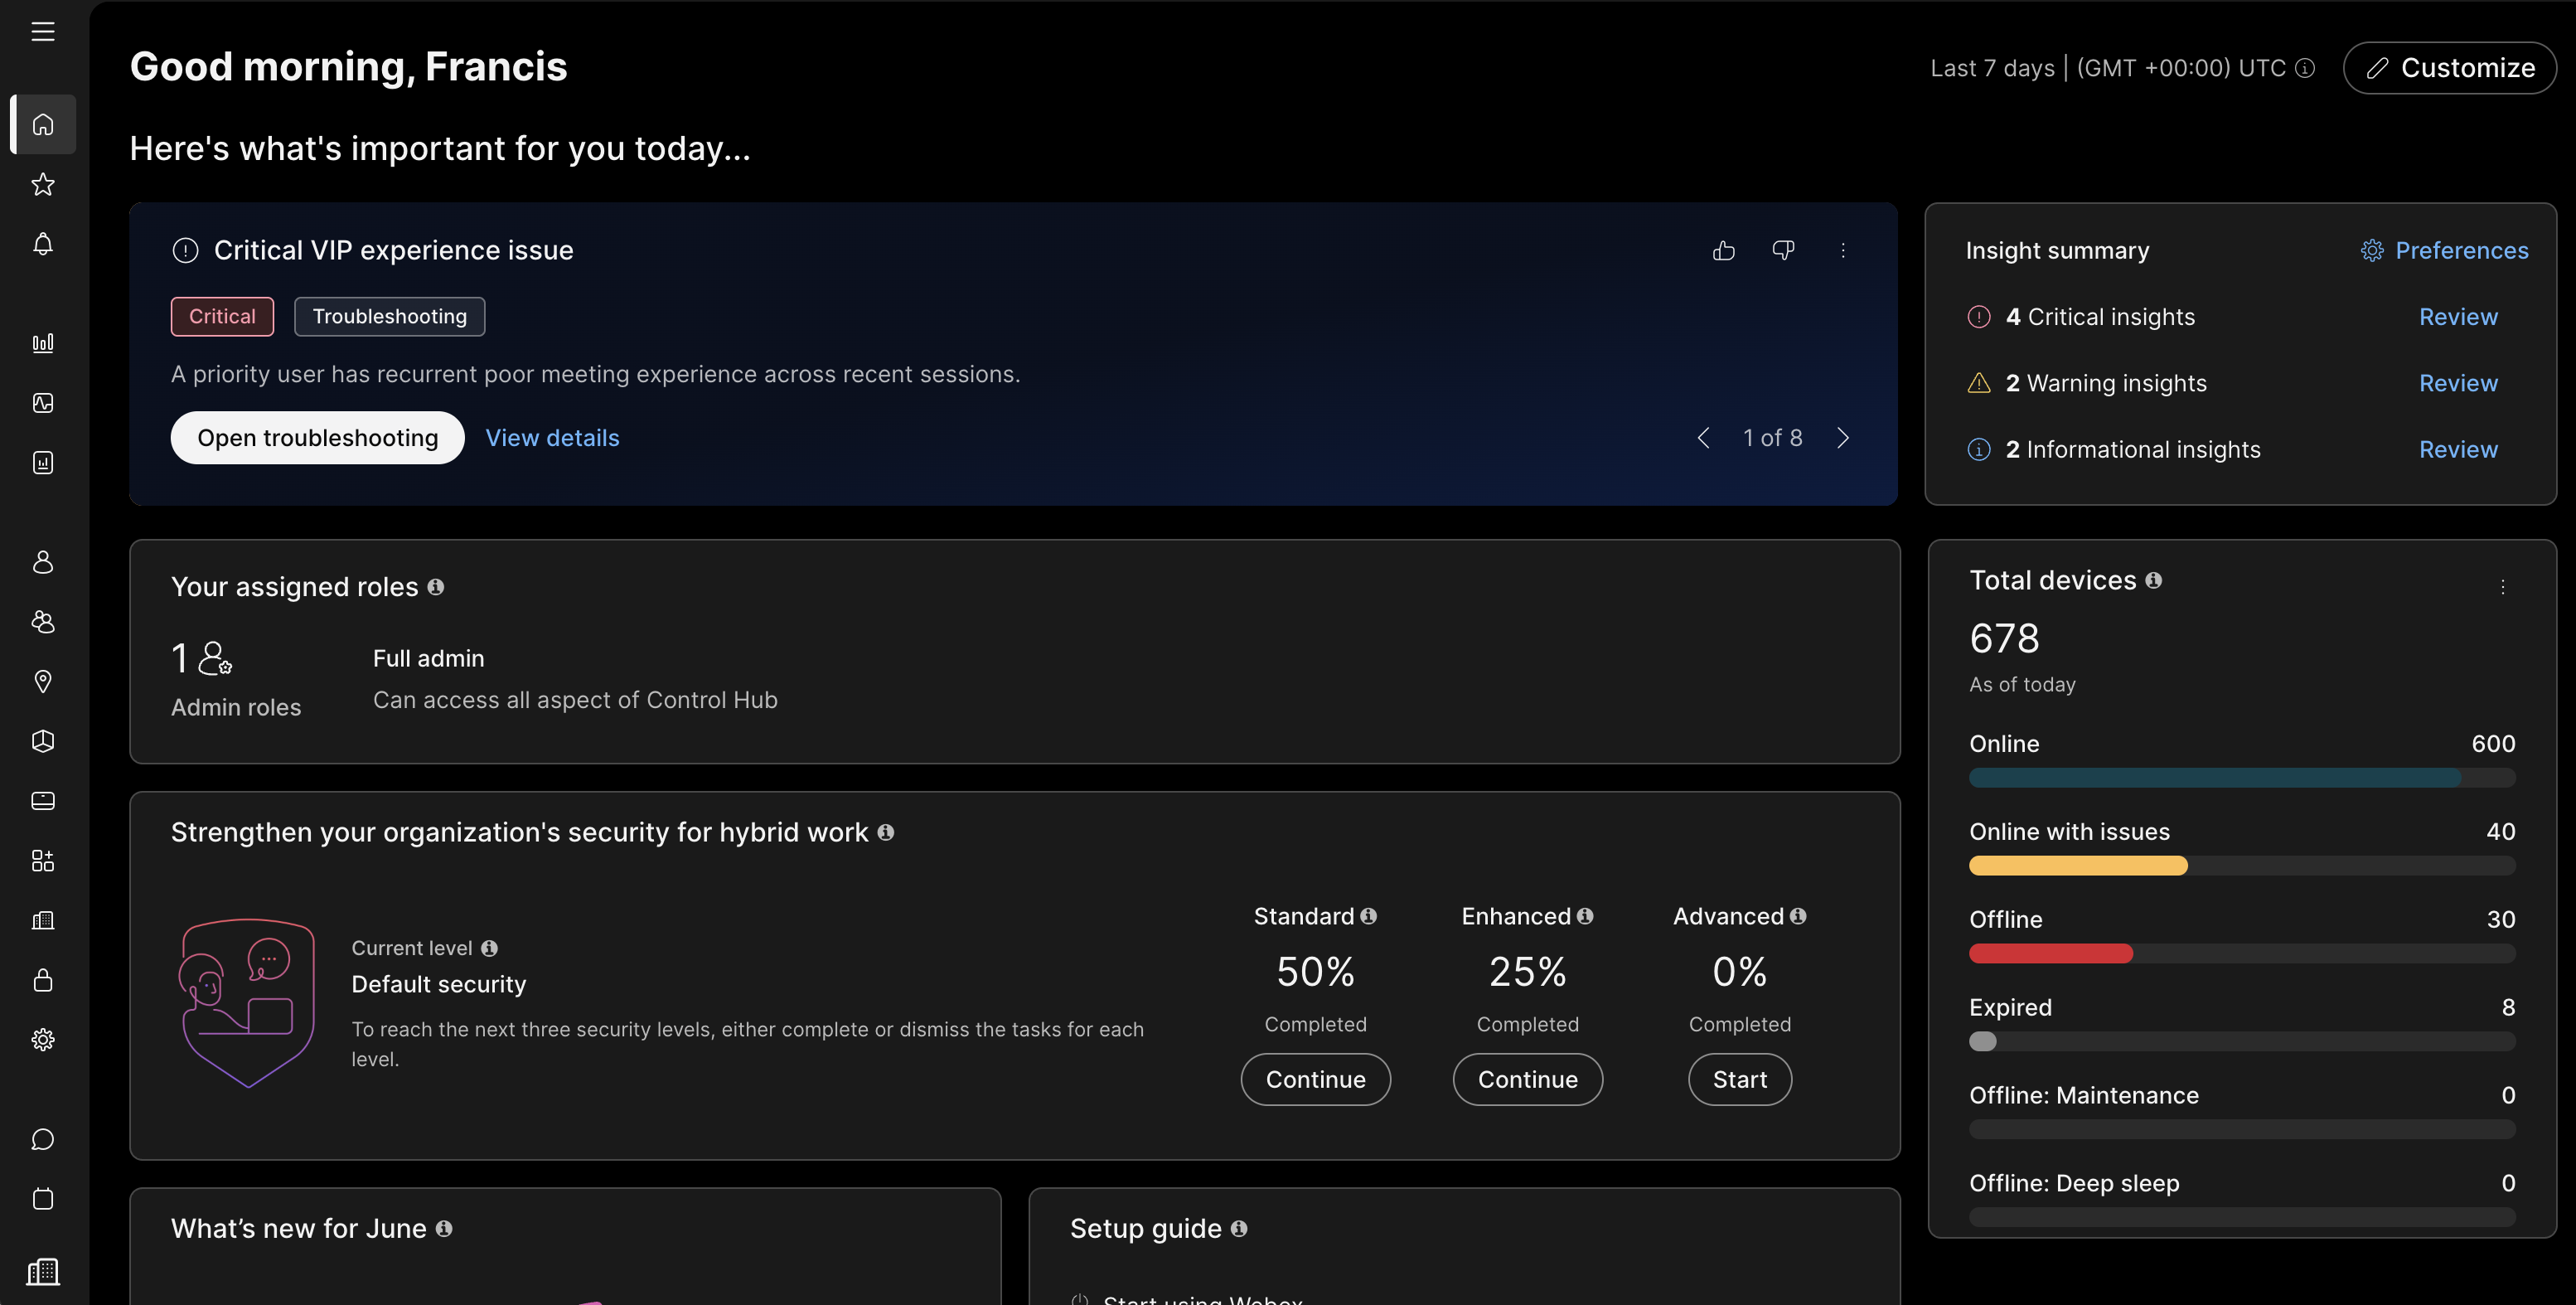Select the Troubleshooting tag

(390, 317)
